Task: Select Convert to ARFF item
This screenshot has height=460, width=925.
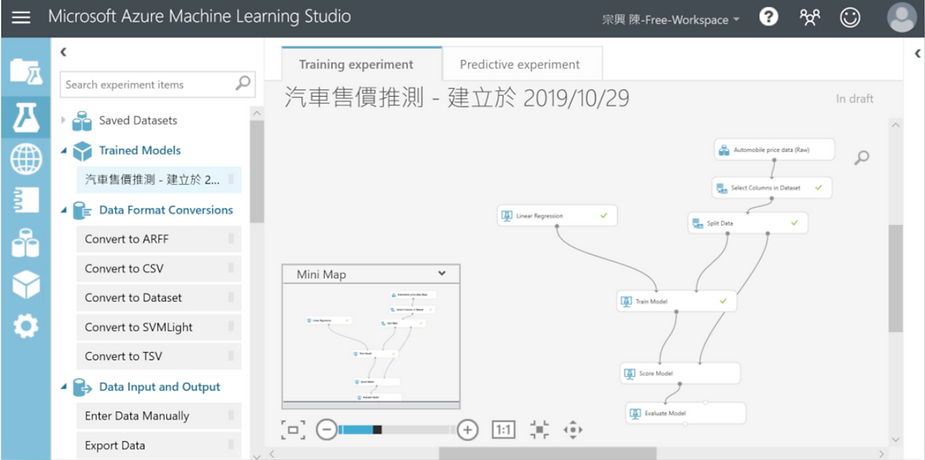Action: [x=159, y=239]
